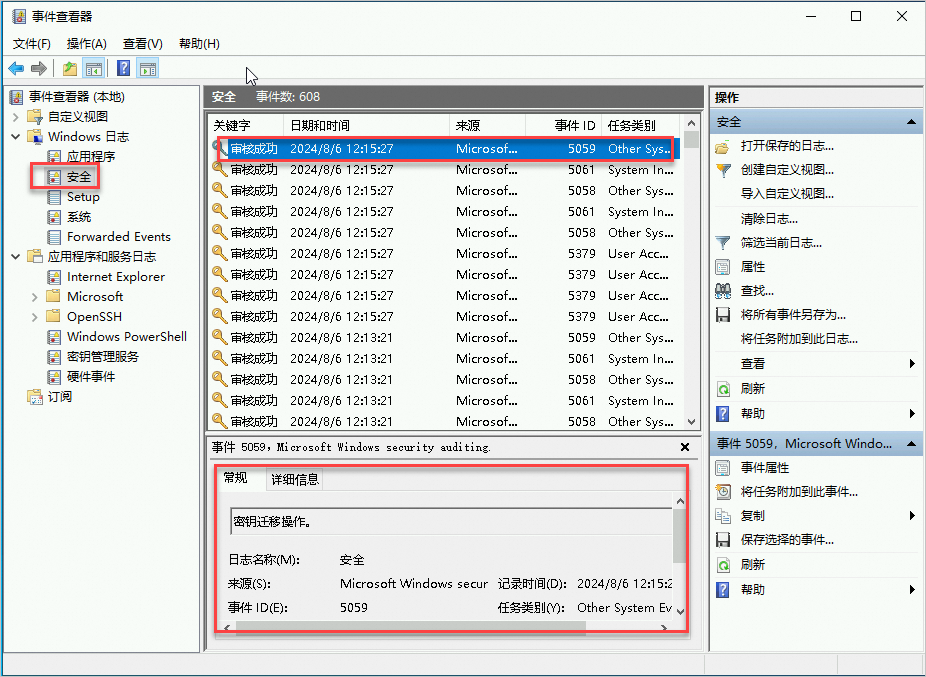926x677 pixels.
Task: Switch to the 详细信息 tab
Action: point(296,479)
